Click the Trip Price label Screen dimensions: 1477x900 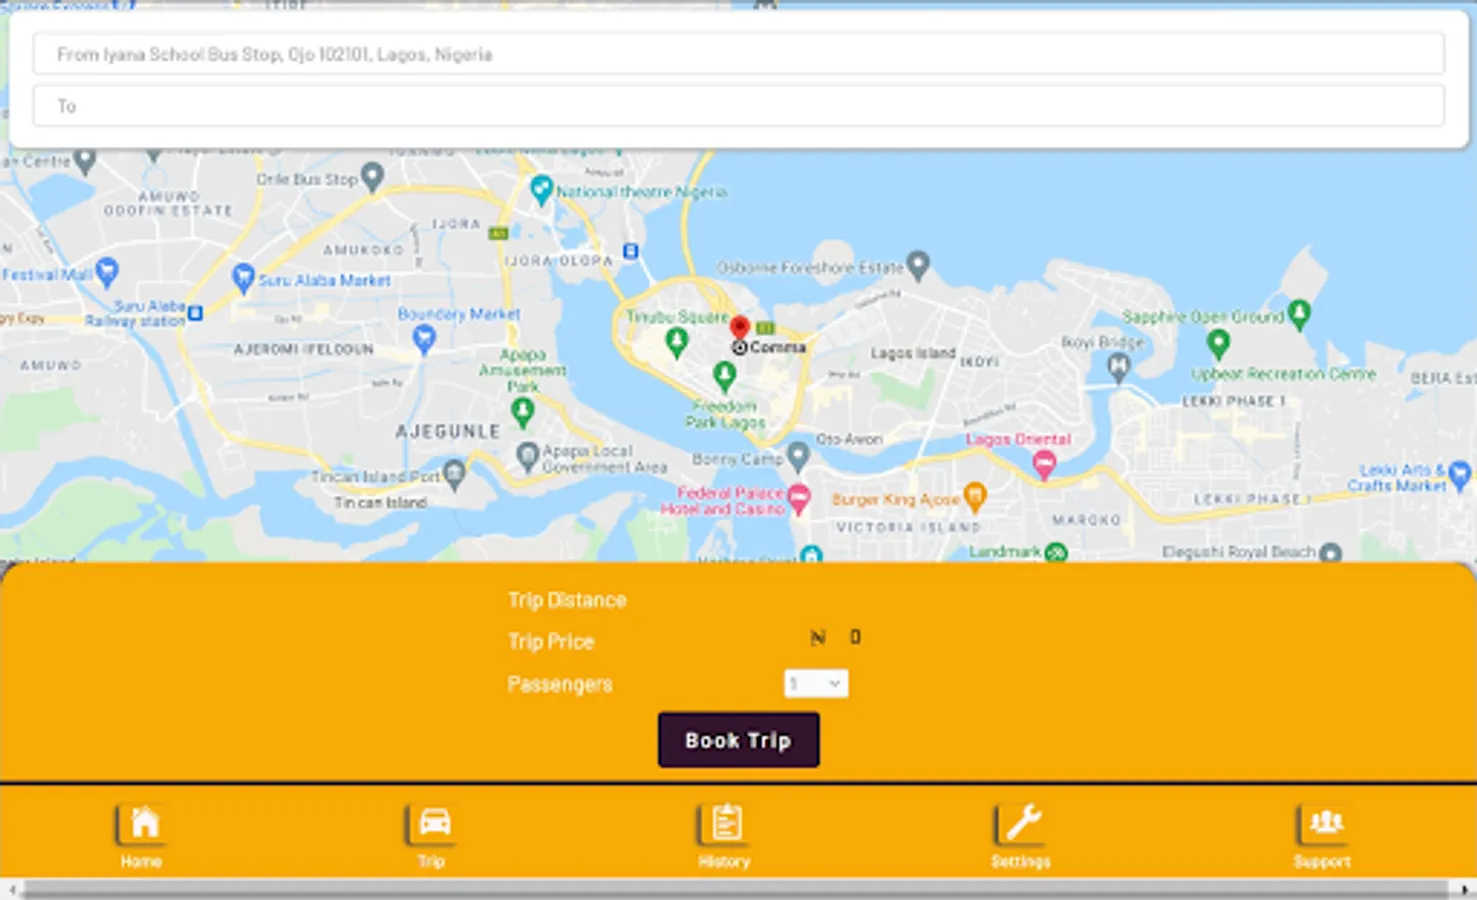pyautogui.click(x=551, y=642)
